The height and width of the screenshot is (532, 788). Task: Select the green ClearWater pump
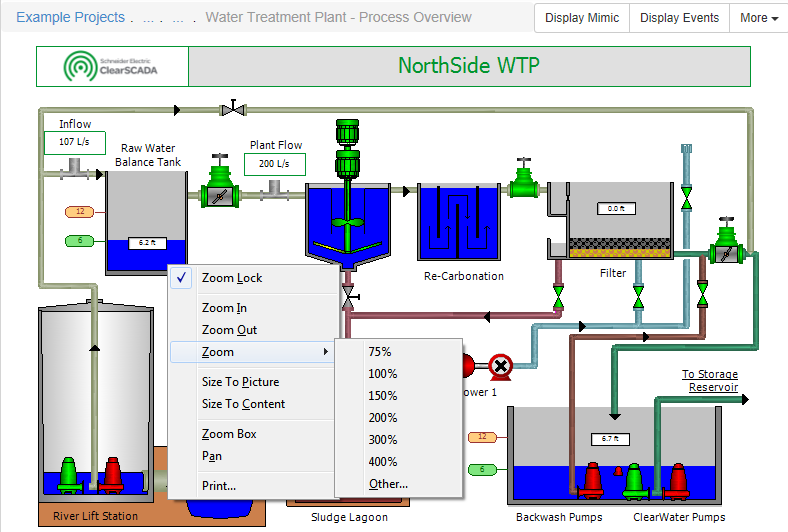coord(632,480)
